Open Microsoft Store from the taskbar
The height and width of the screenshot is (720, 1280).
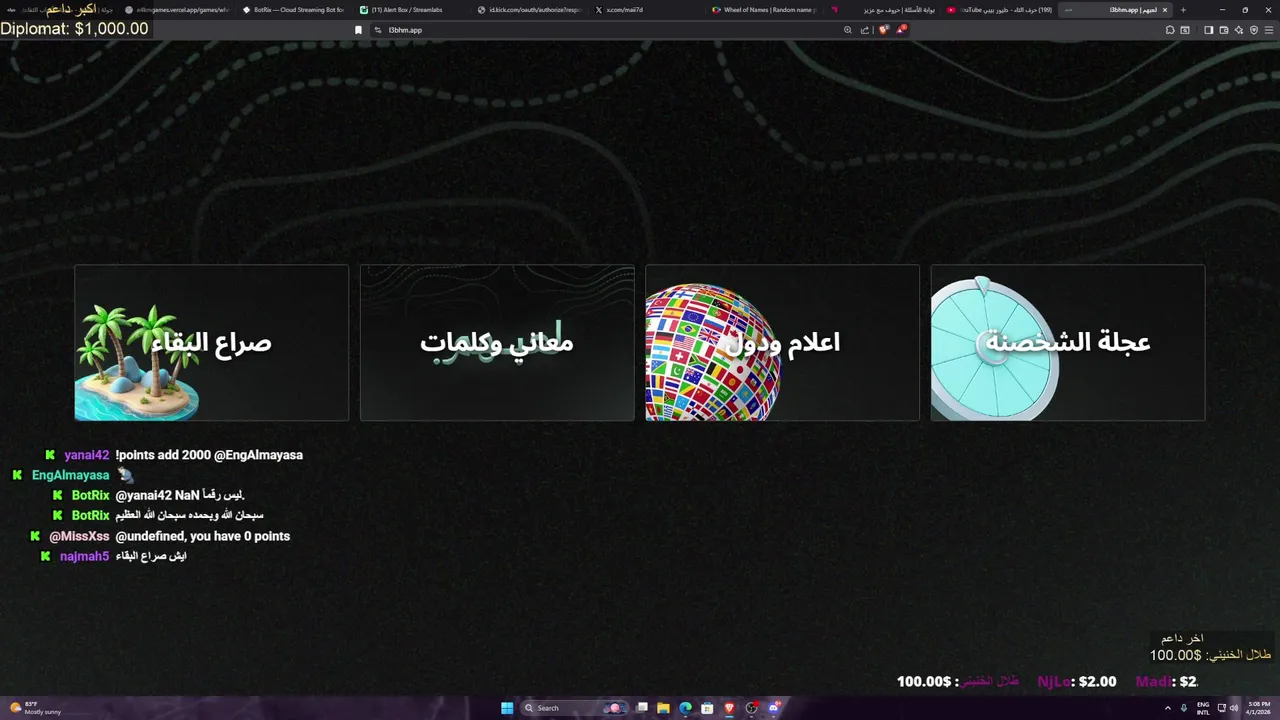tap(707, 708)
